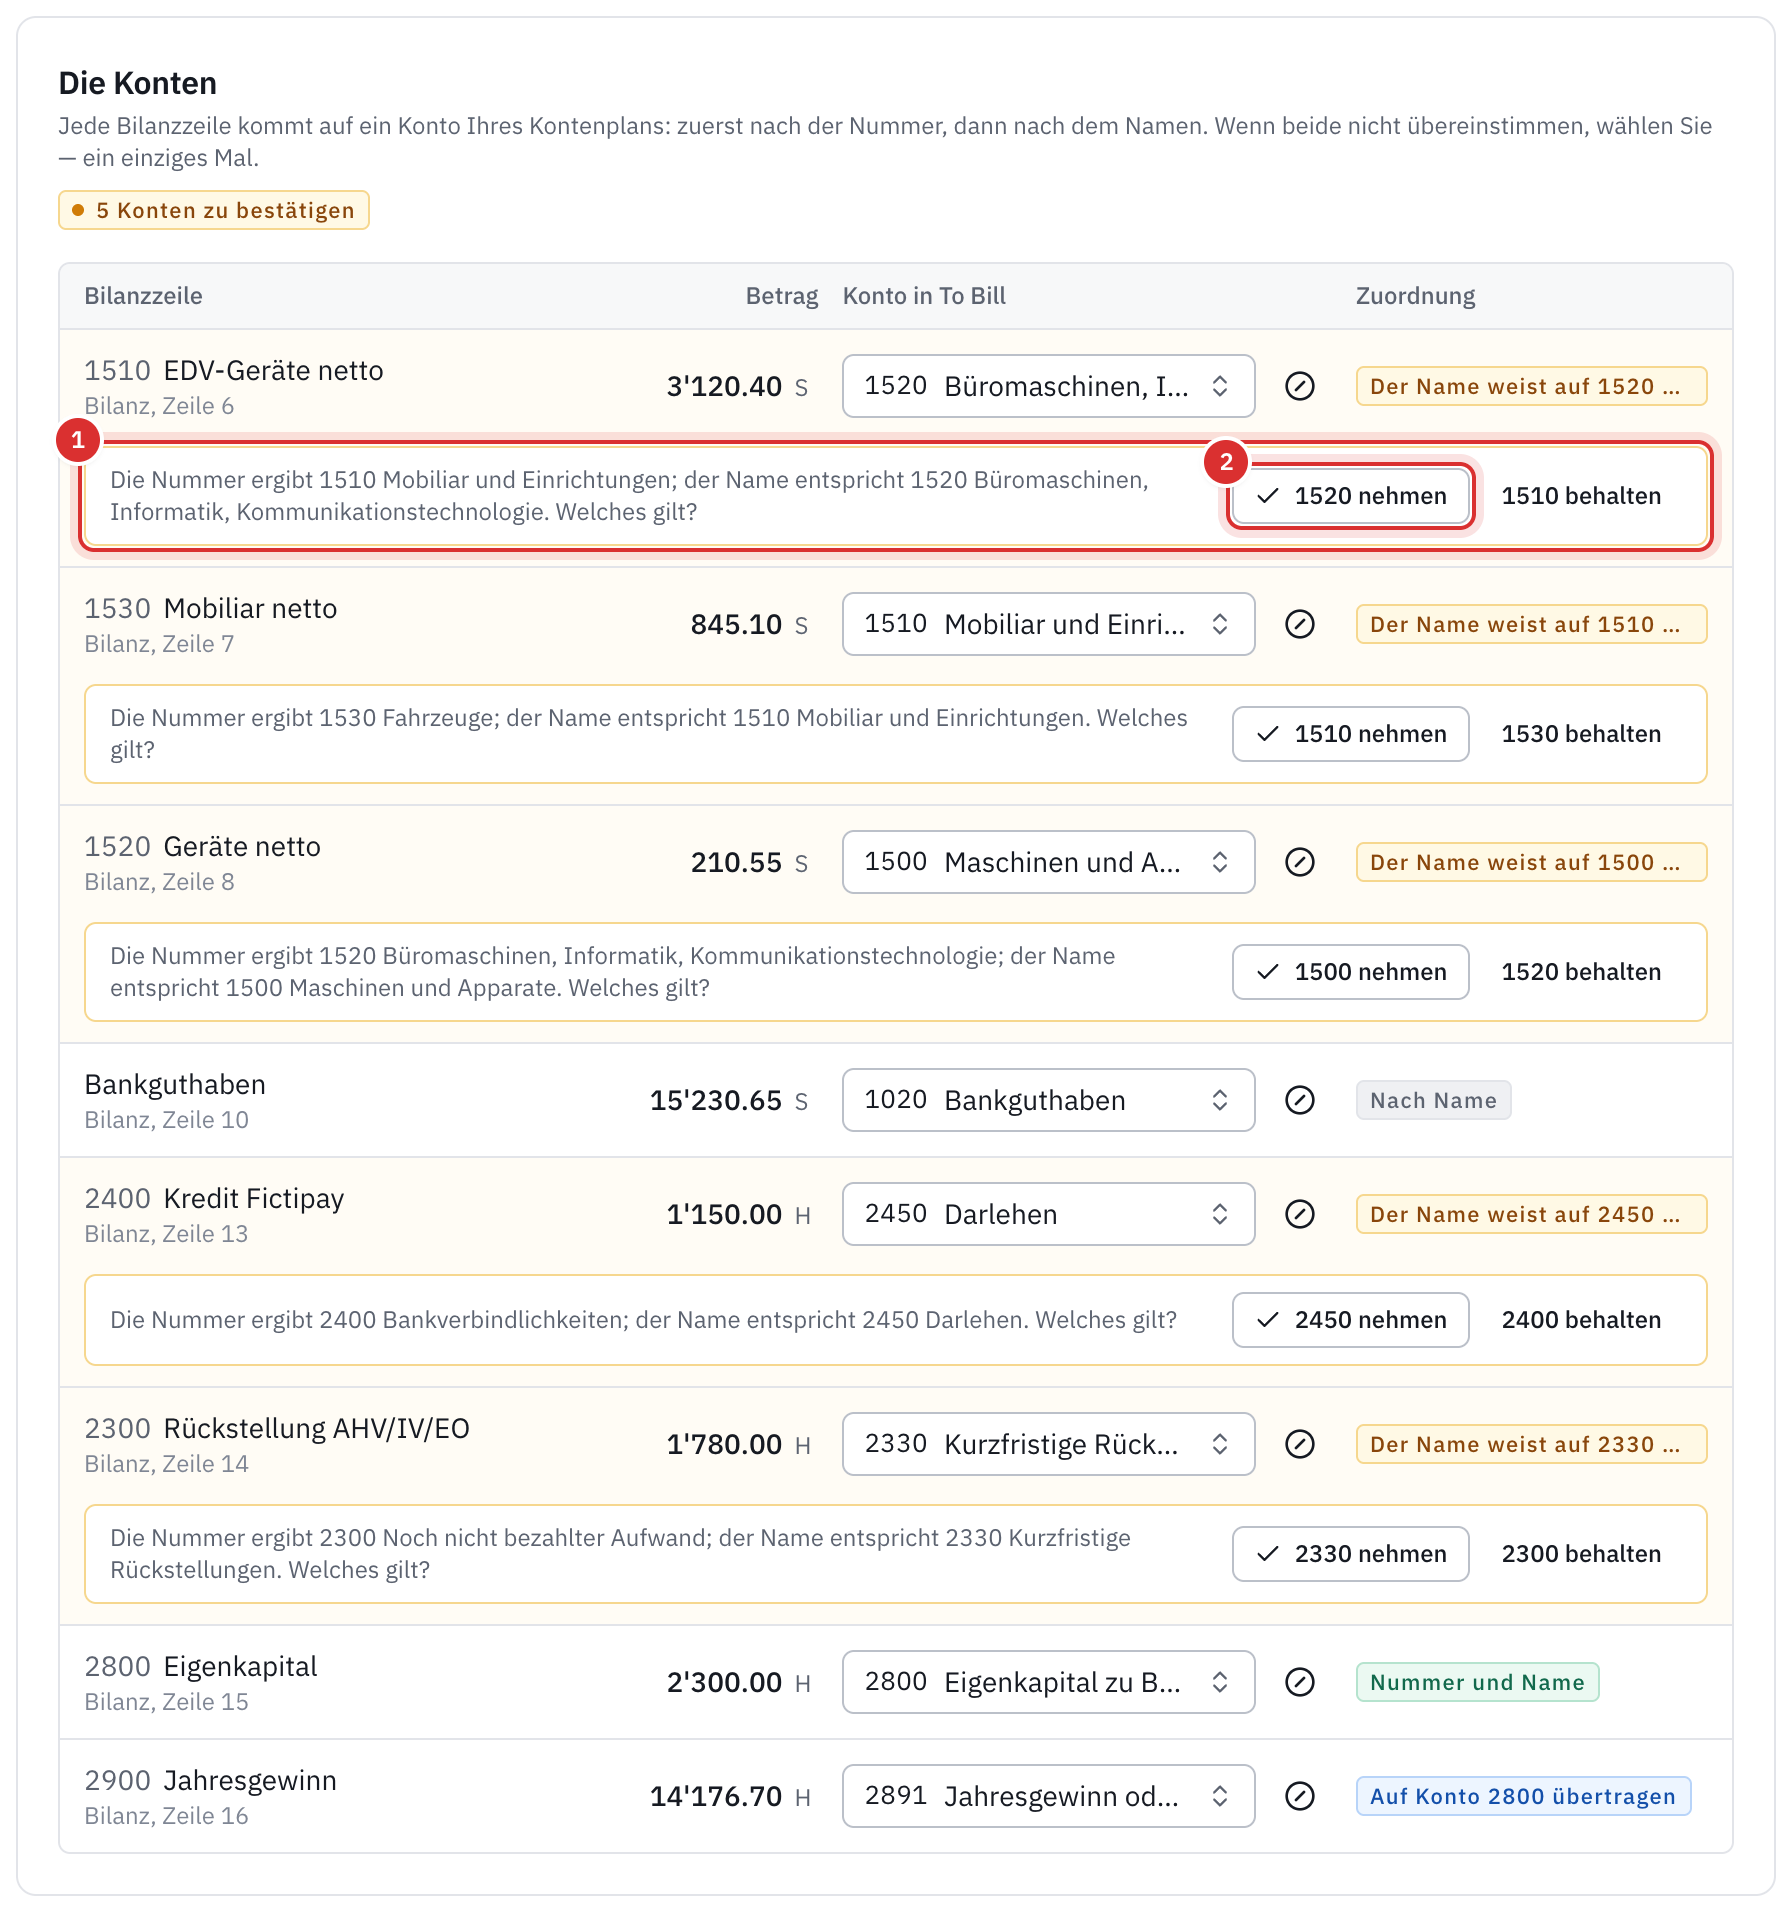1792x1912 pixels.
Task: Select 1530 behalten for Mobiliar netto
Action: click(1581, 734)
